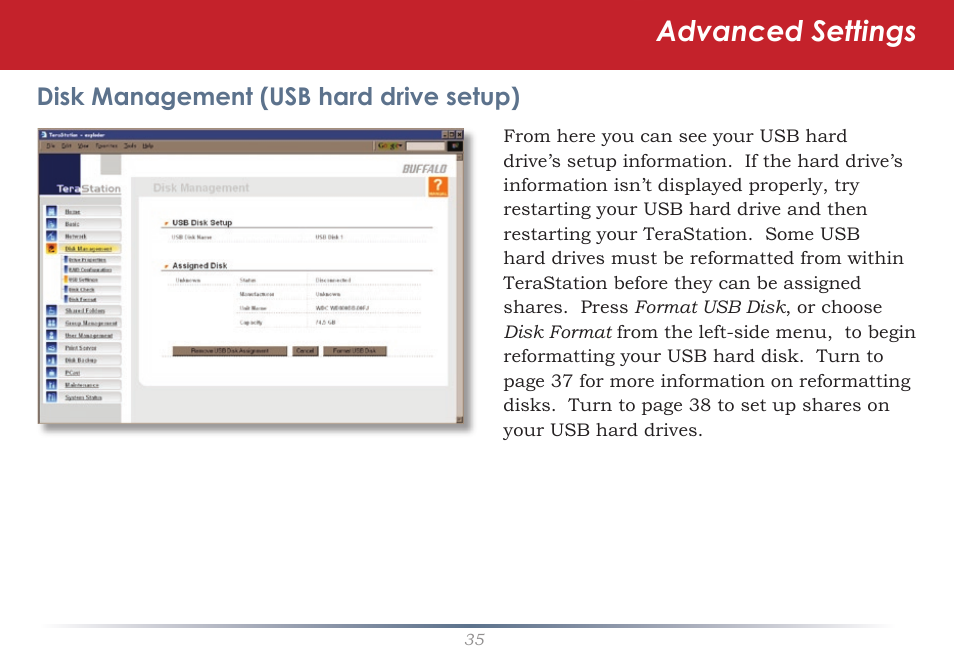
Task: Minimize the TeraStation browser window
Action: click(445, 135)
